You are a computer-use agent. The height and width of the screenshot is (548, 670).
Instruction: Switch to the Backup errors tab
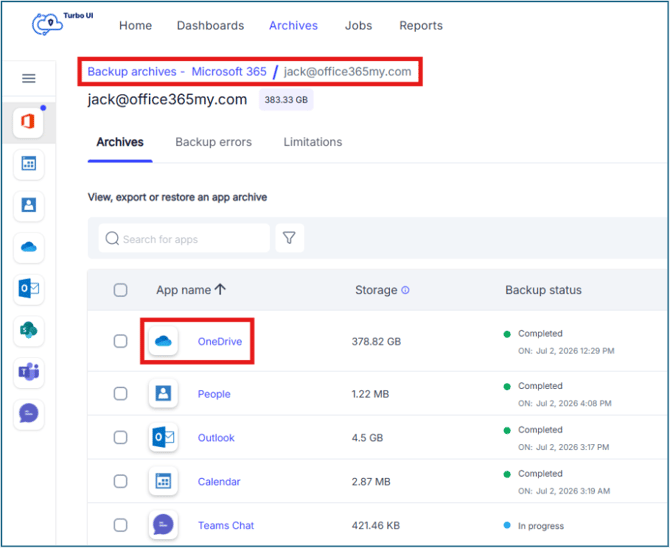(213, 142)
